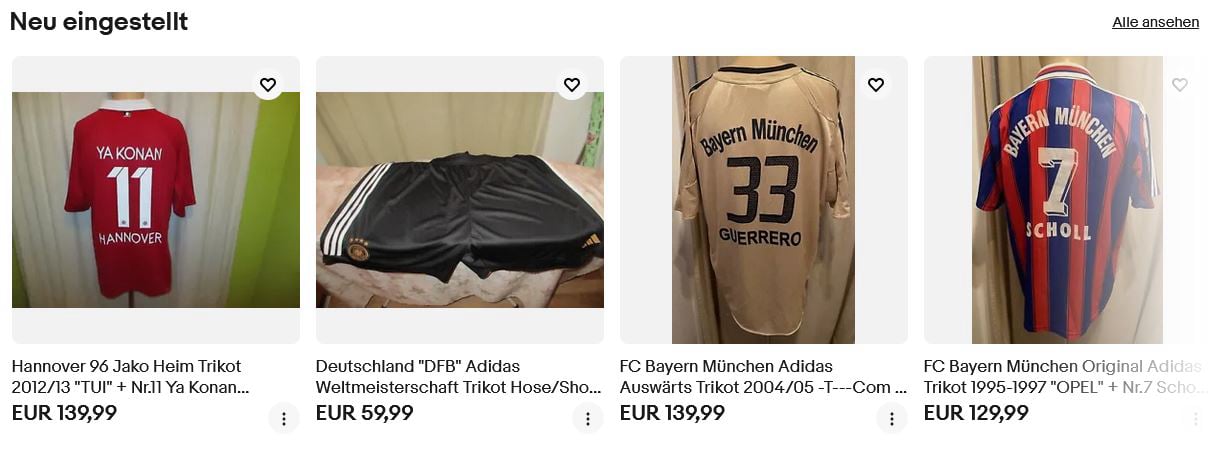Open more options for DFB shorts listing
The height and width of the screenshot is (455, 1225).
[x=588, y=419]
